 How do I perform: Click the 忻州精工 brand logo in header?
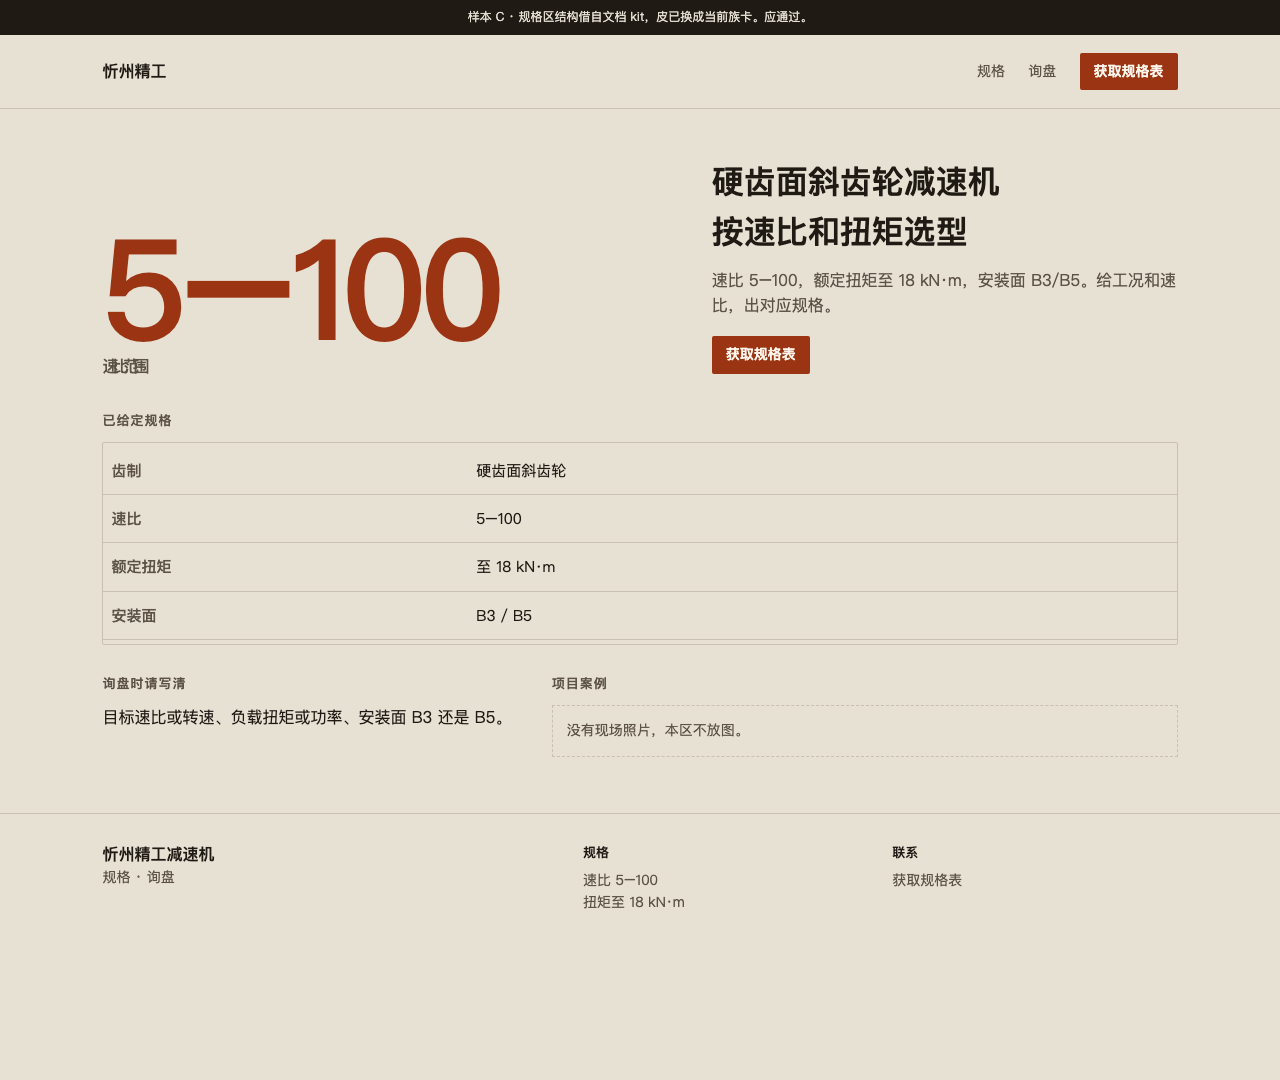[x=134, y=72]
